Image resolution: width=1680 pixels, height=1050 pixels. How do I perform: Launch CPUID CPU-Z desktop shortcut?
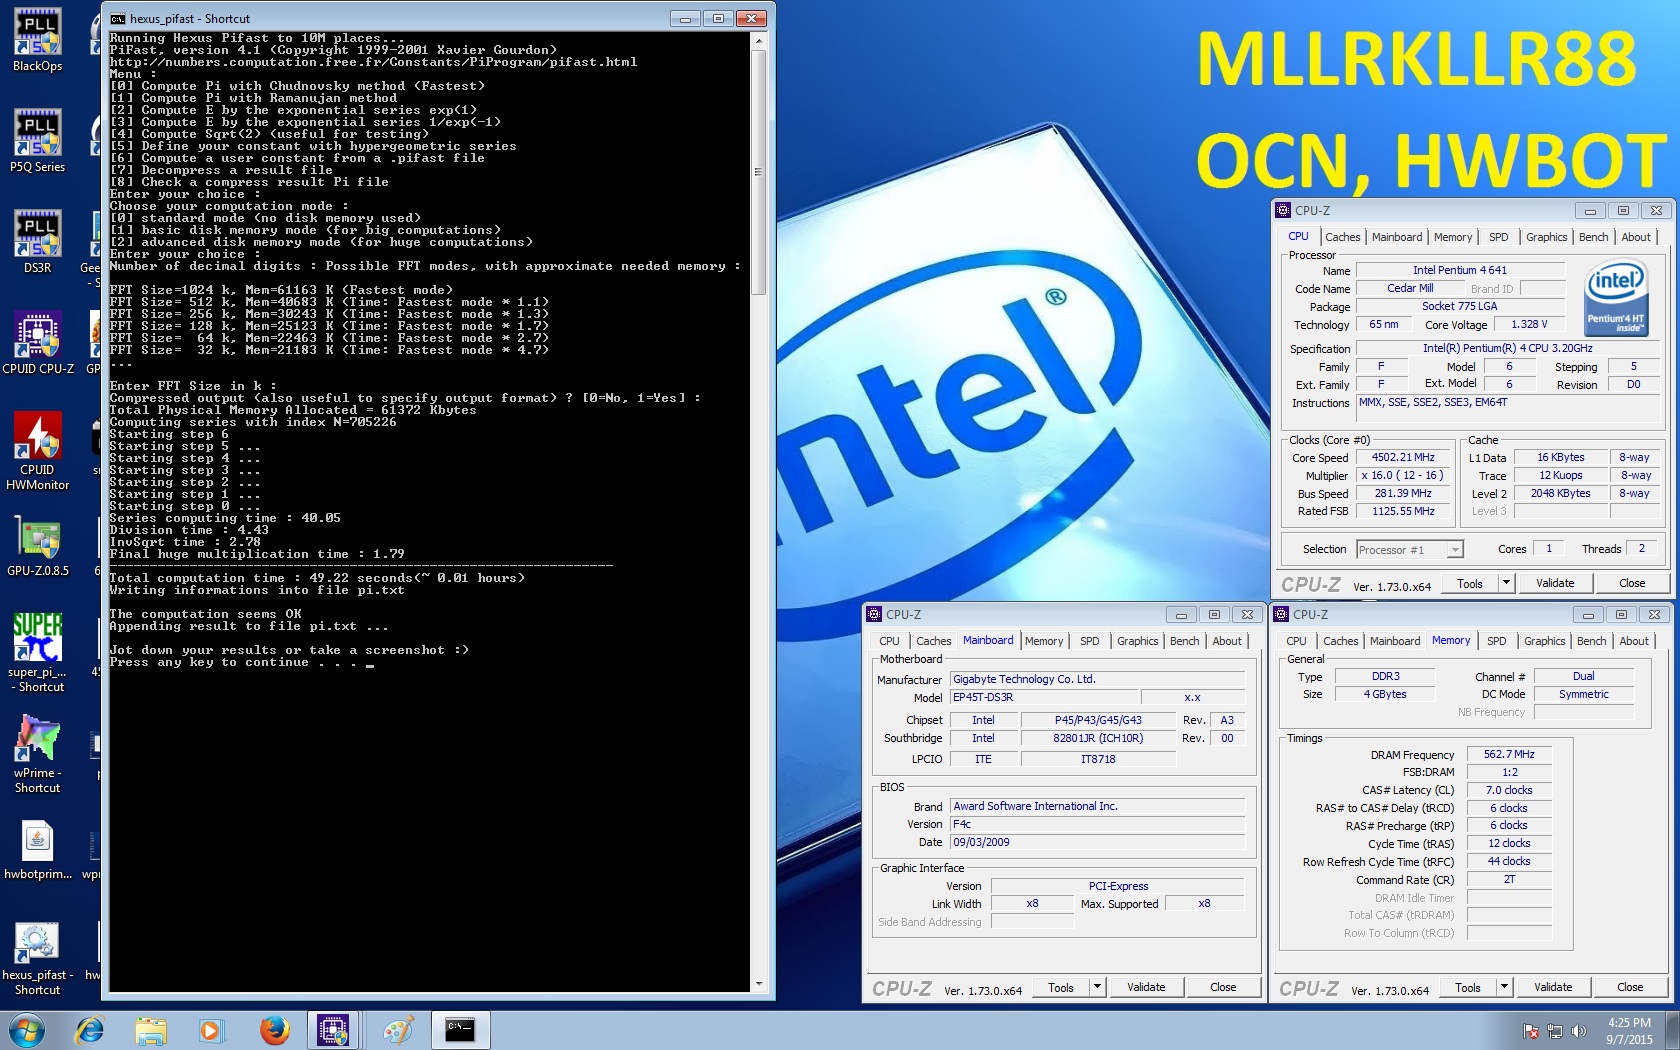pos(38,343)
